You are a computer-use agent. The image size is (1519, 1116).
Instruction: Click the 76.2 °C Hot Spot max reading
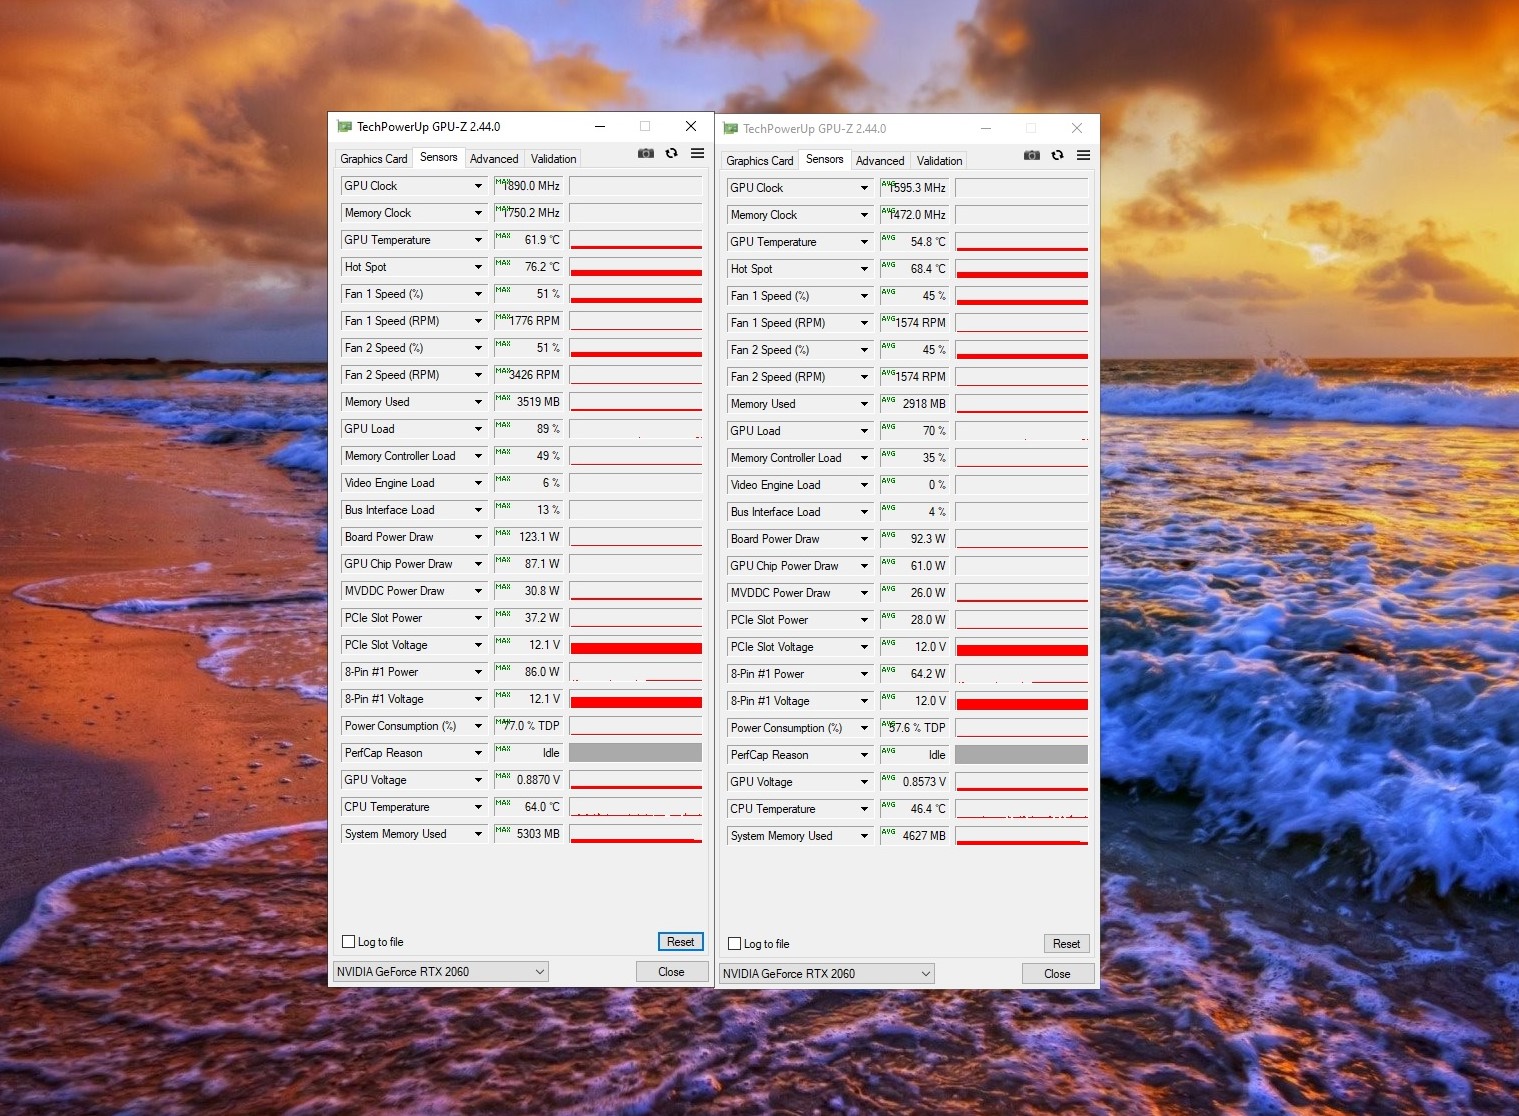point(529,267)
